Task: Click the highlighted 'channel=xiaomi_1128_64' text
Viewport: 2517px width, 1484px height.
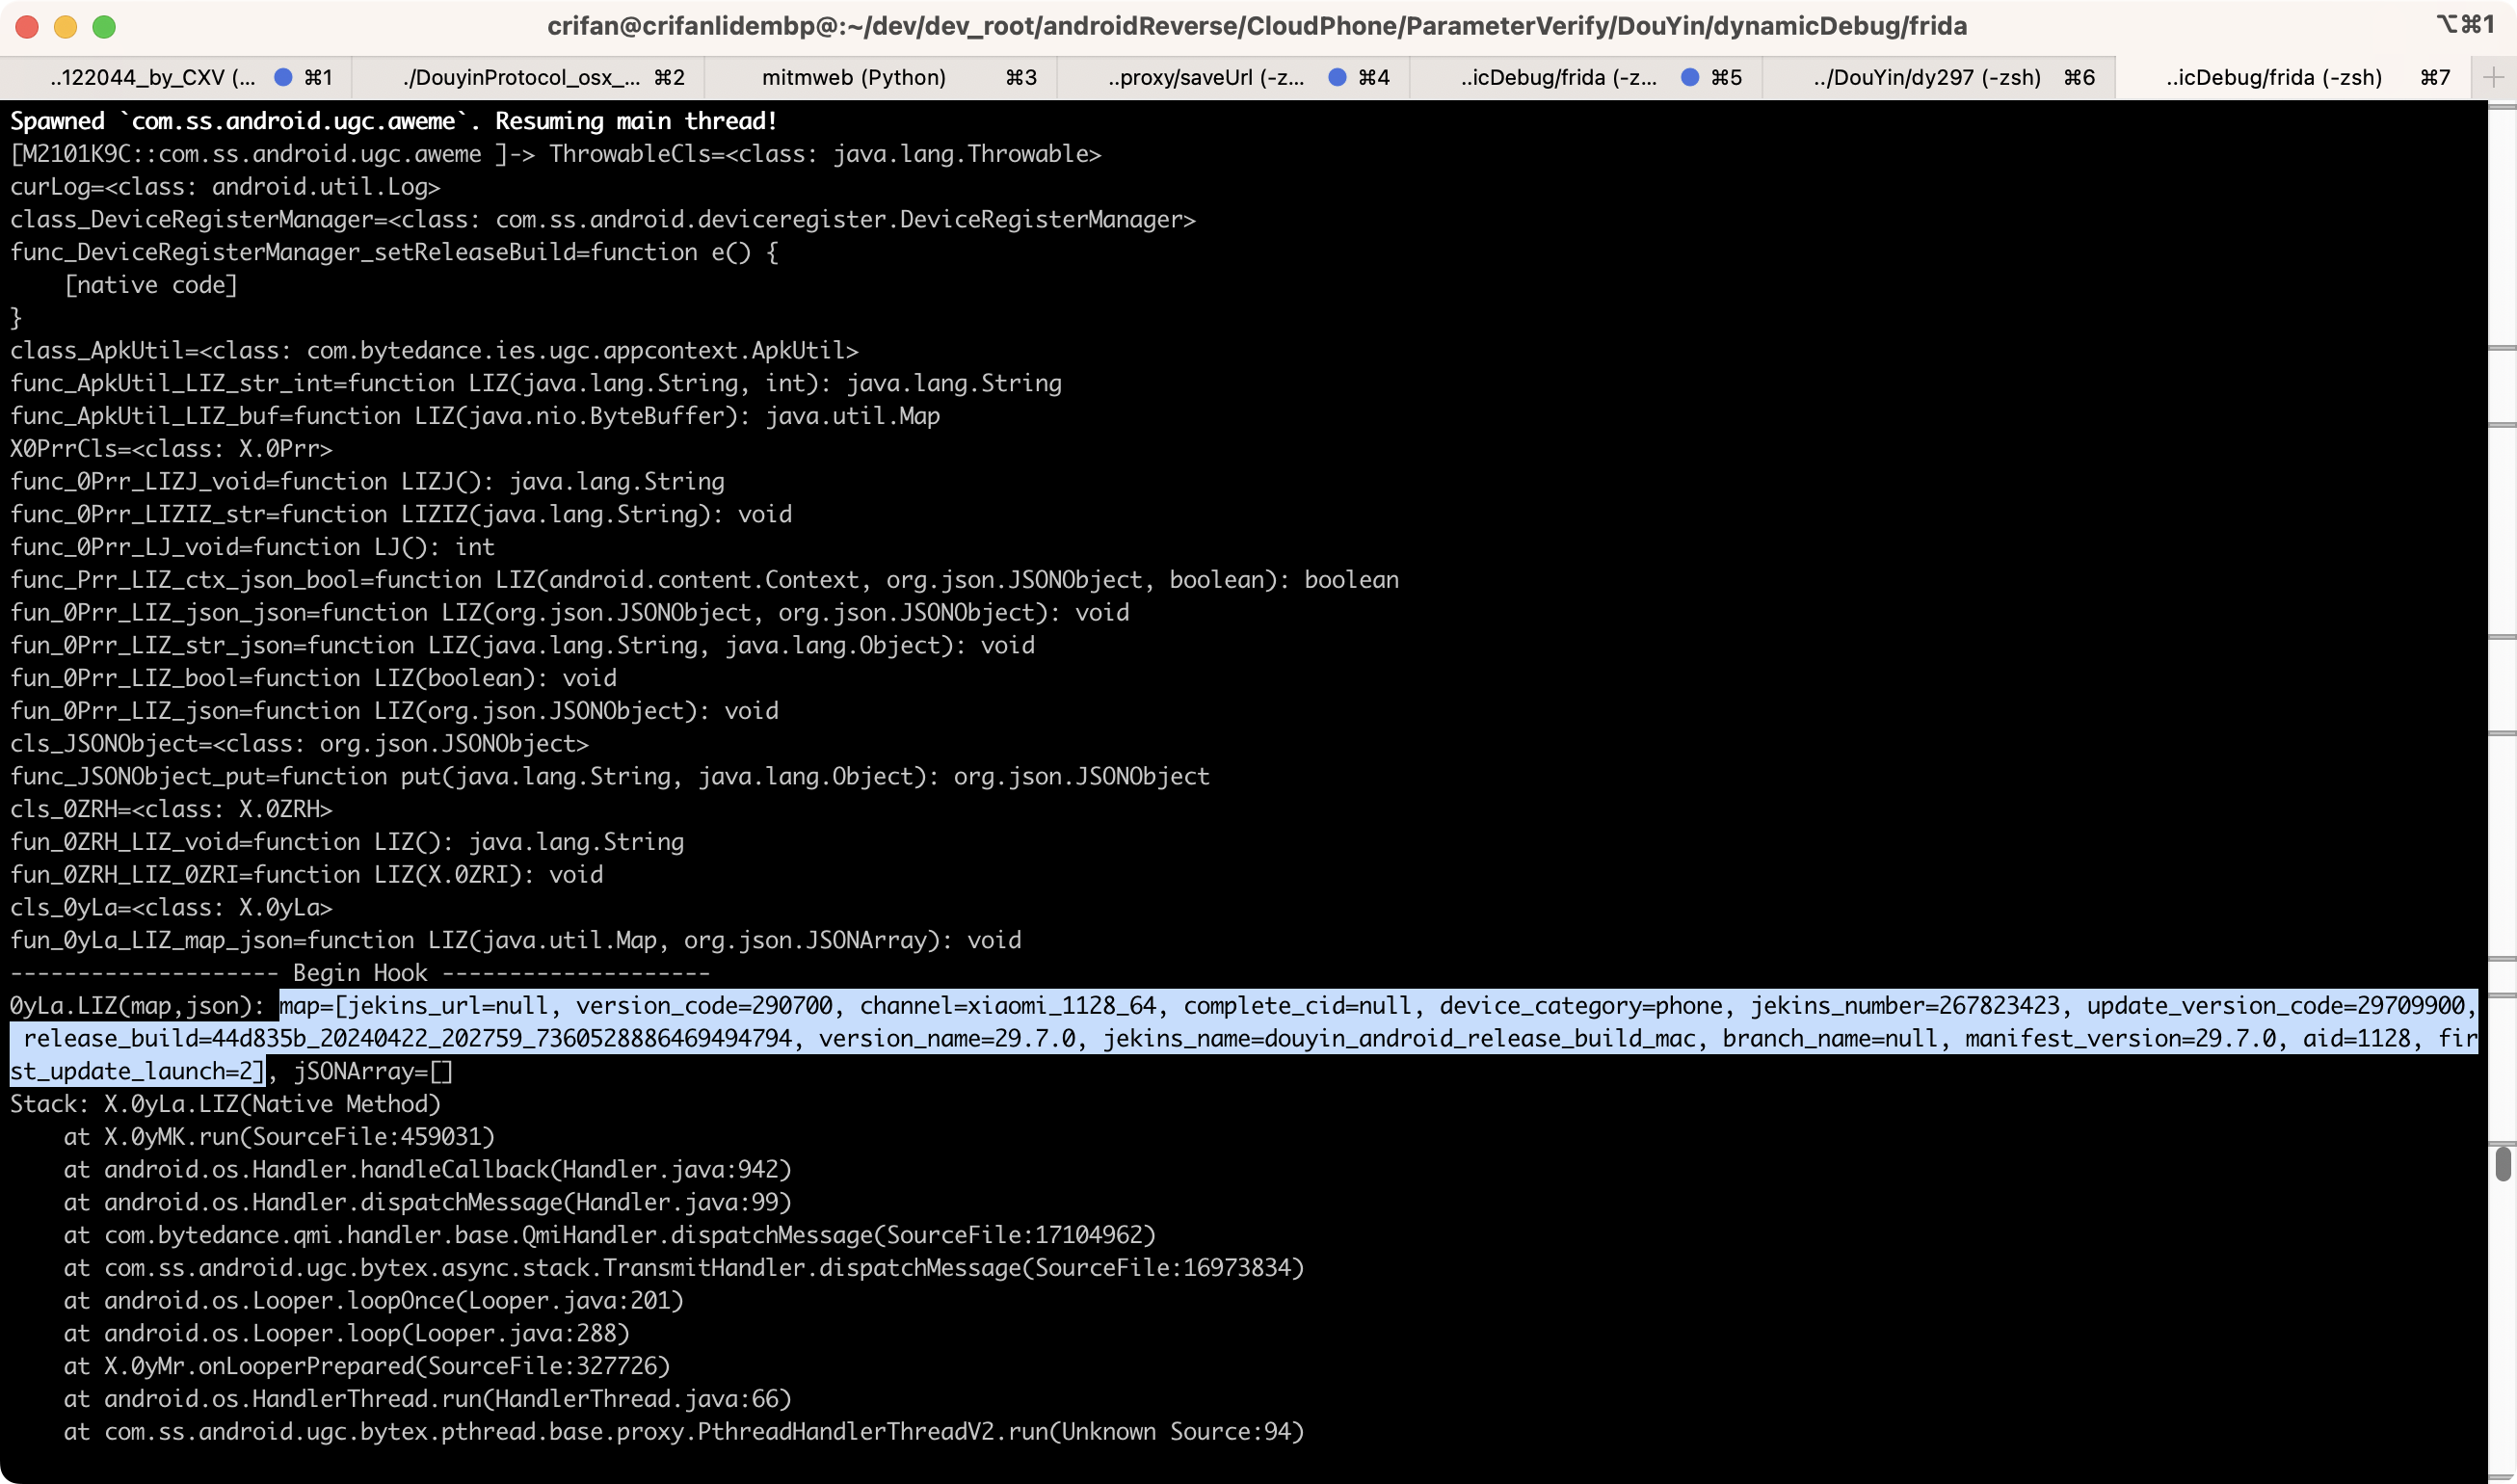Action: (x=1008, y=1006)
